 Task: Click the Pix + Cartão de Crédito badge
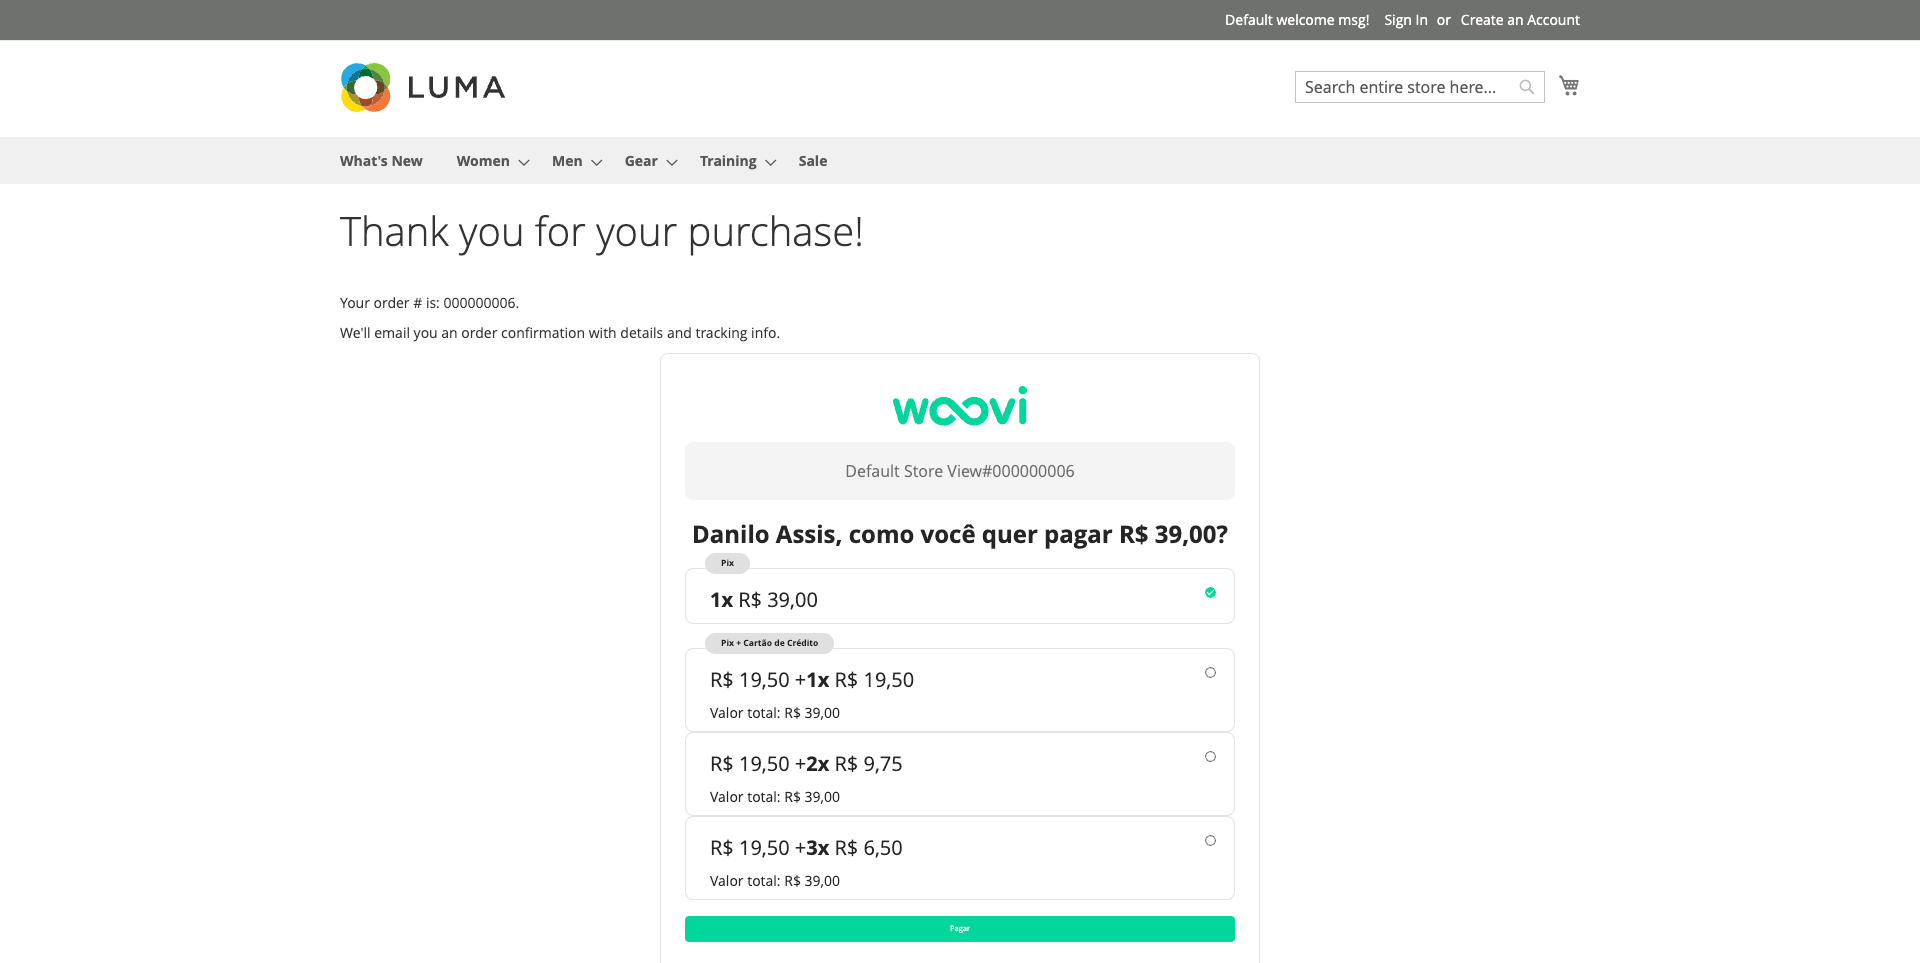(x=769, y=643)
